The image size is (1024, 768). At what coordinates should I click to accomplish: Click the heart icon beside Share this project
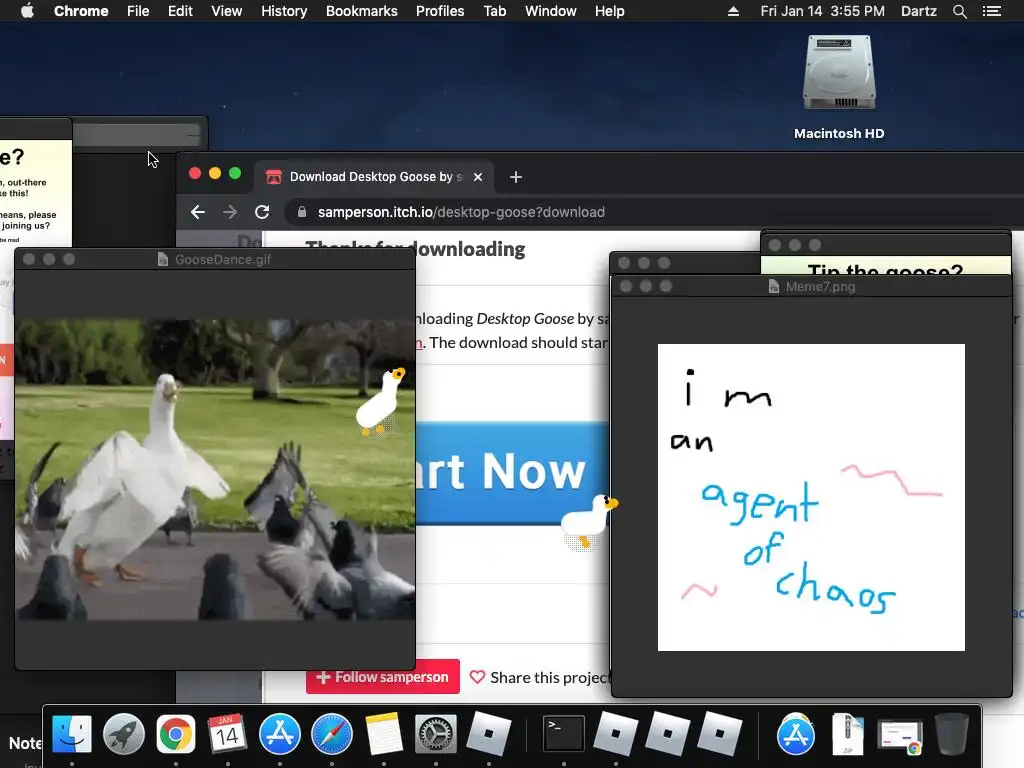click(477, 677)
